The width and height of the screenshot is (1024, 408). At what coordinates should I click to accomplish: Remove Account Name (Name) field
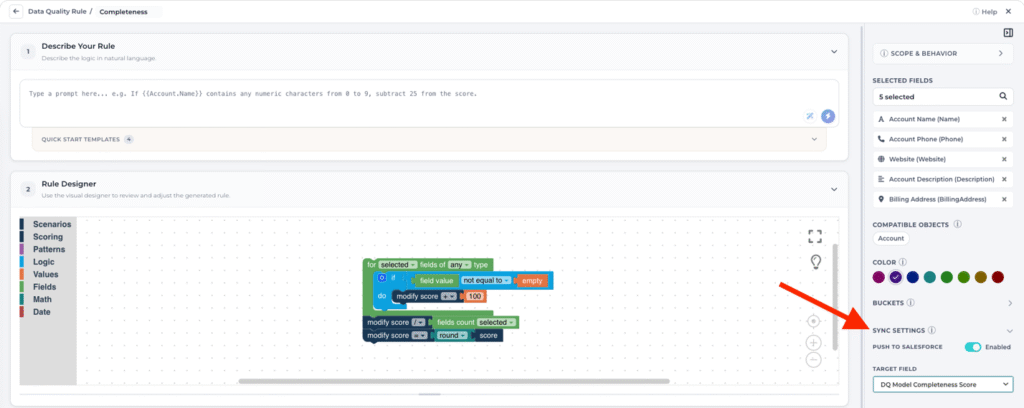pos(1004,119)
